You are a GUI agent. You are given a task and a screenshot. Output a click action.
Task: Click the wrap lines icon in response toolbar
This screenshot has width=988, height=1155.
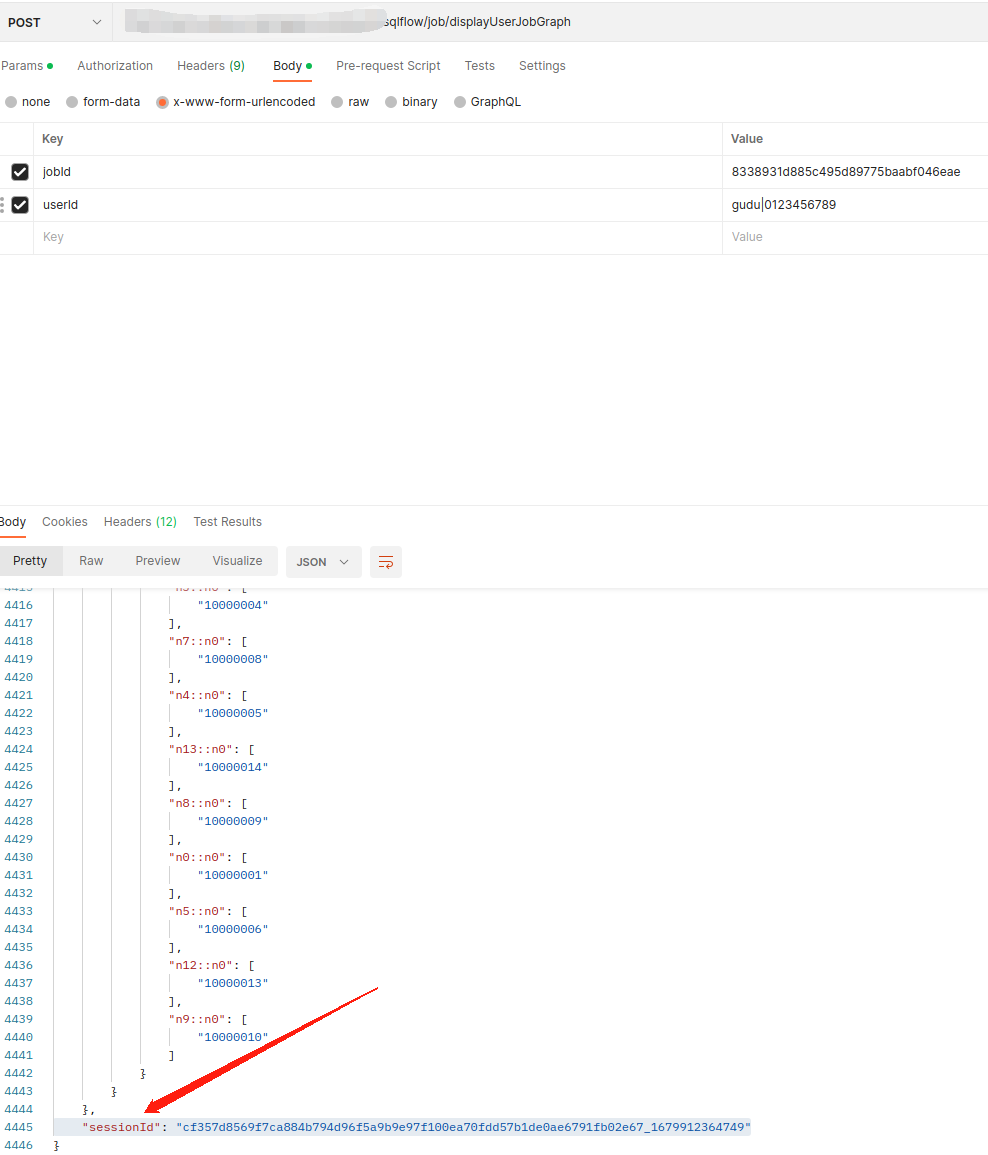click(386, 562)
